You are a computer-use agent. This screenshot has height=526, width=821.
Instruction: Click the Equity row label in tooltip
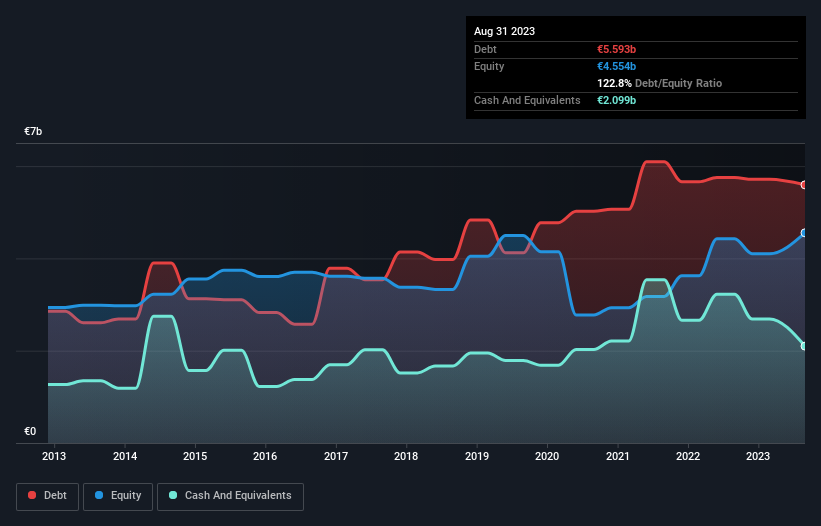(x=489, y=66)
